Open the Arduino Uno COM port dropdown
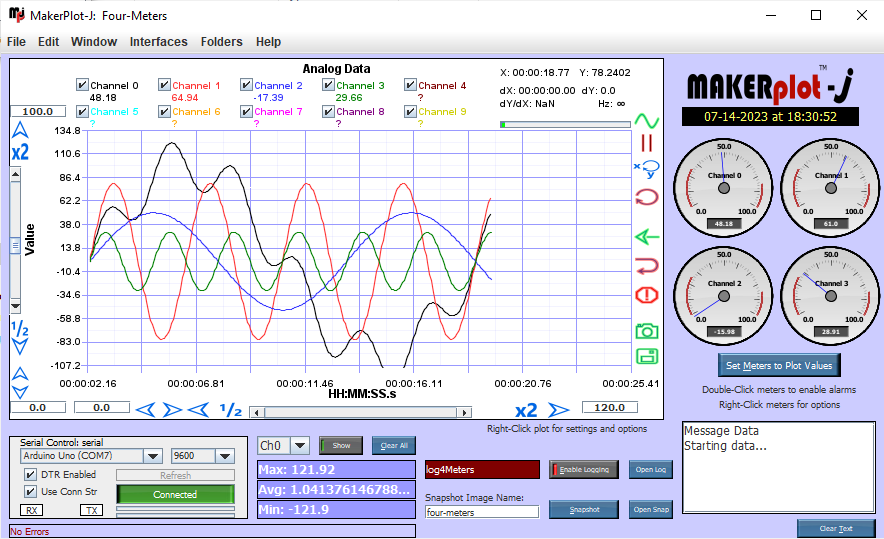 coord(153,456)
